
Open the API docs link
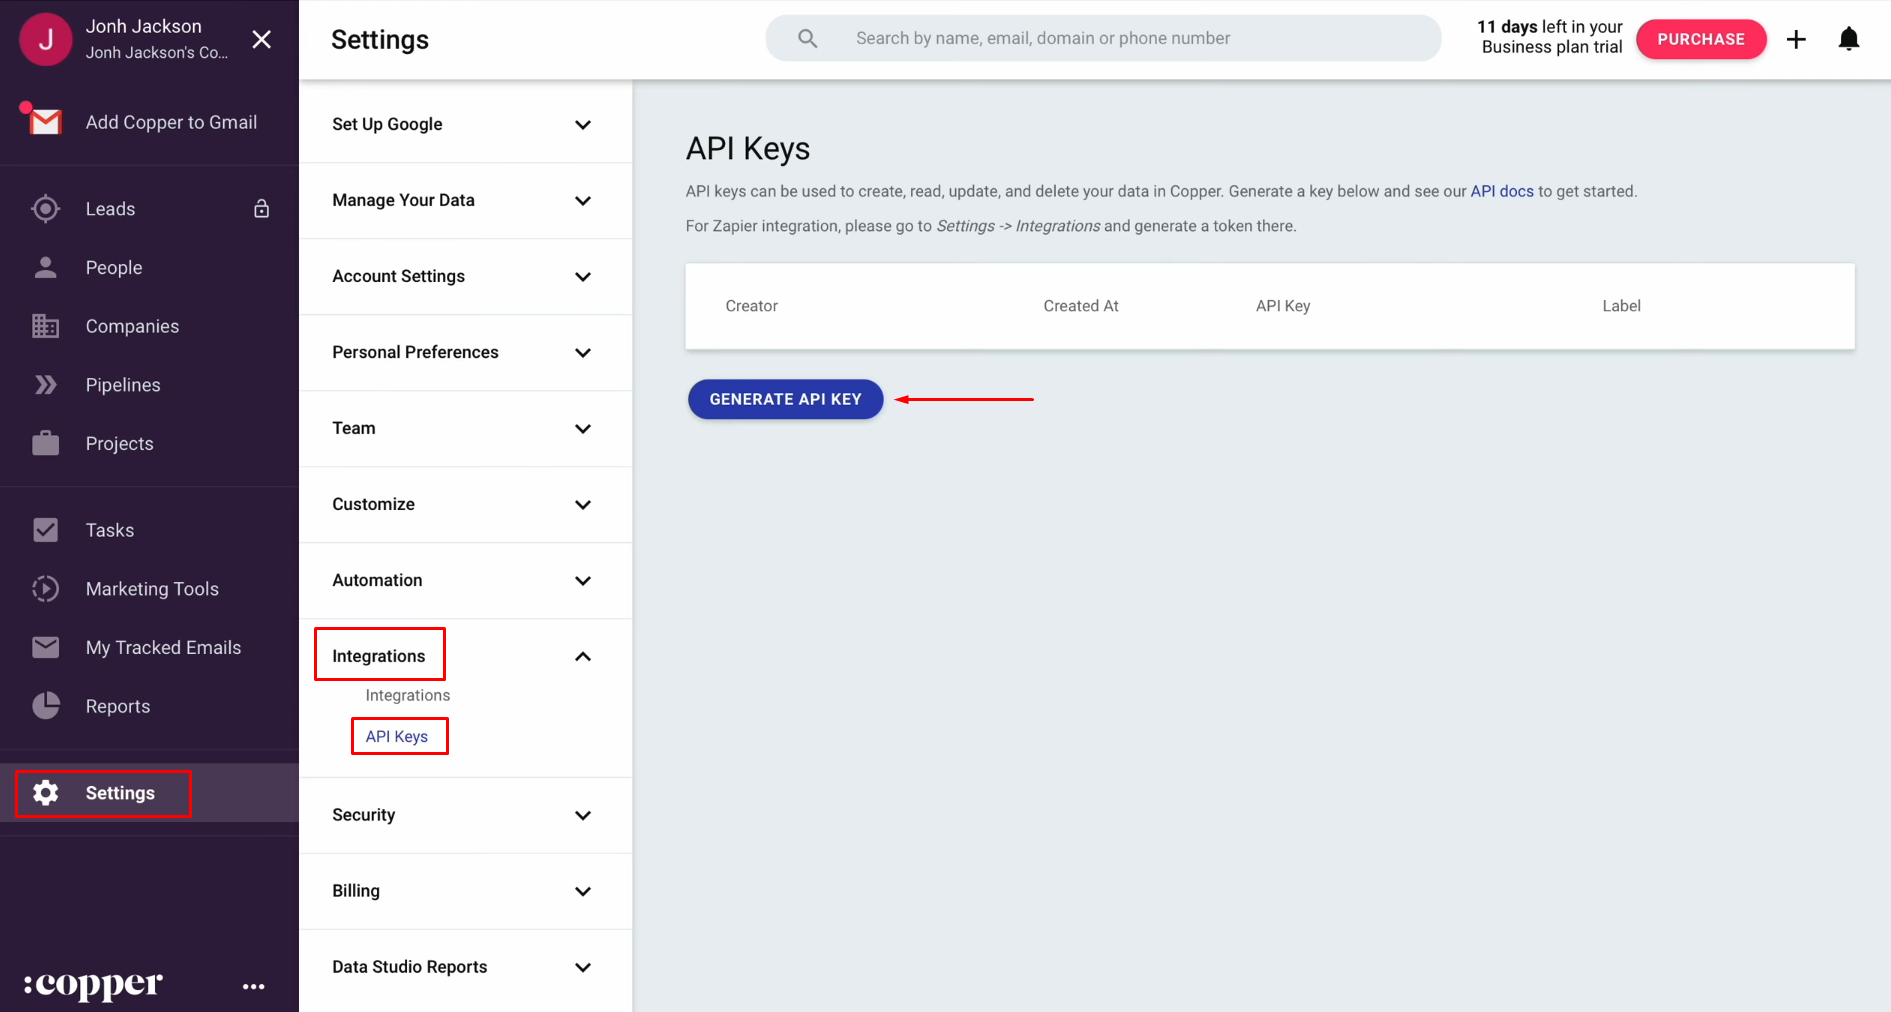1501,191
